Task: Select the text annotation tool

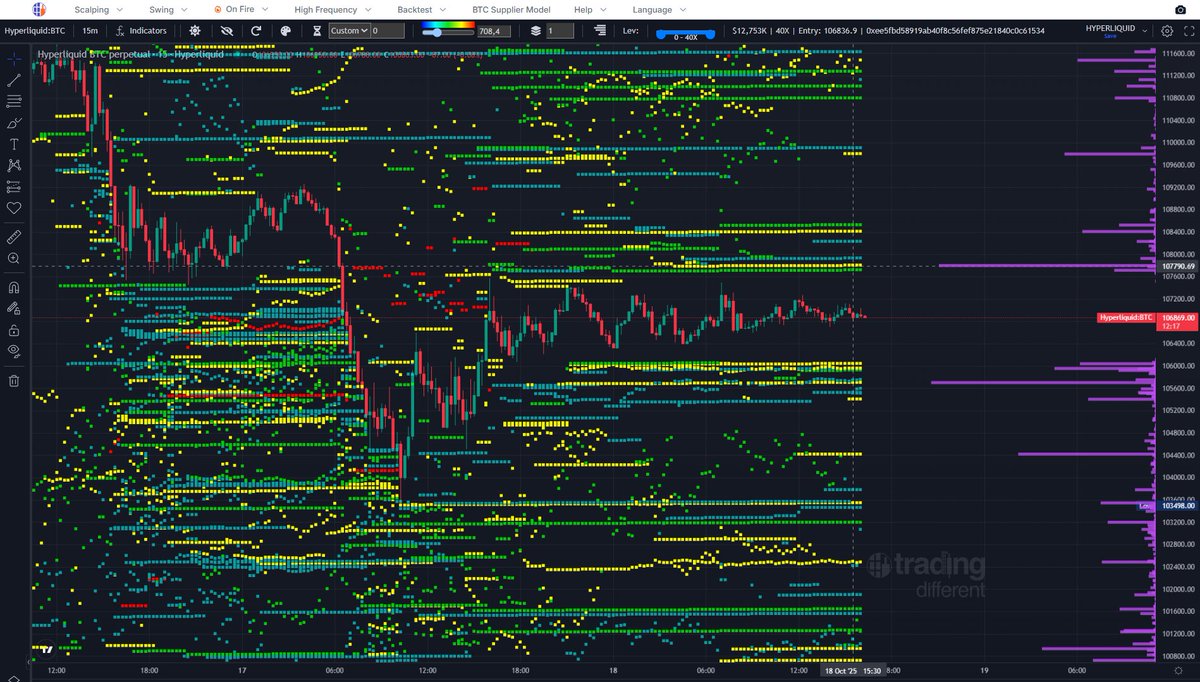Action: tap(14, 144)
